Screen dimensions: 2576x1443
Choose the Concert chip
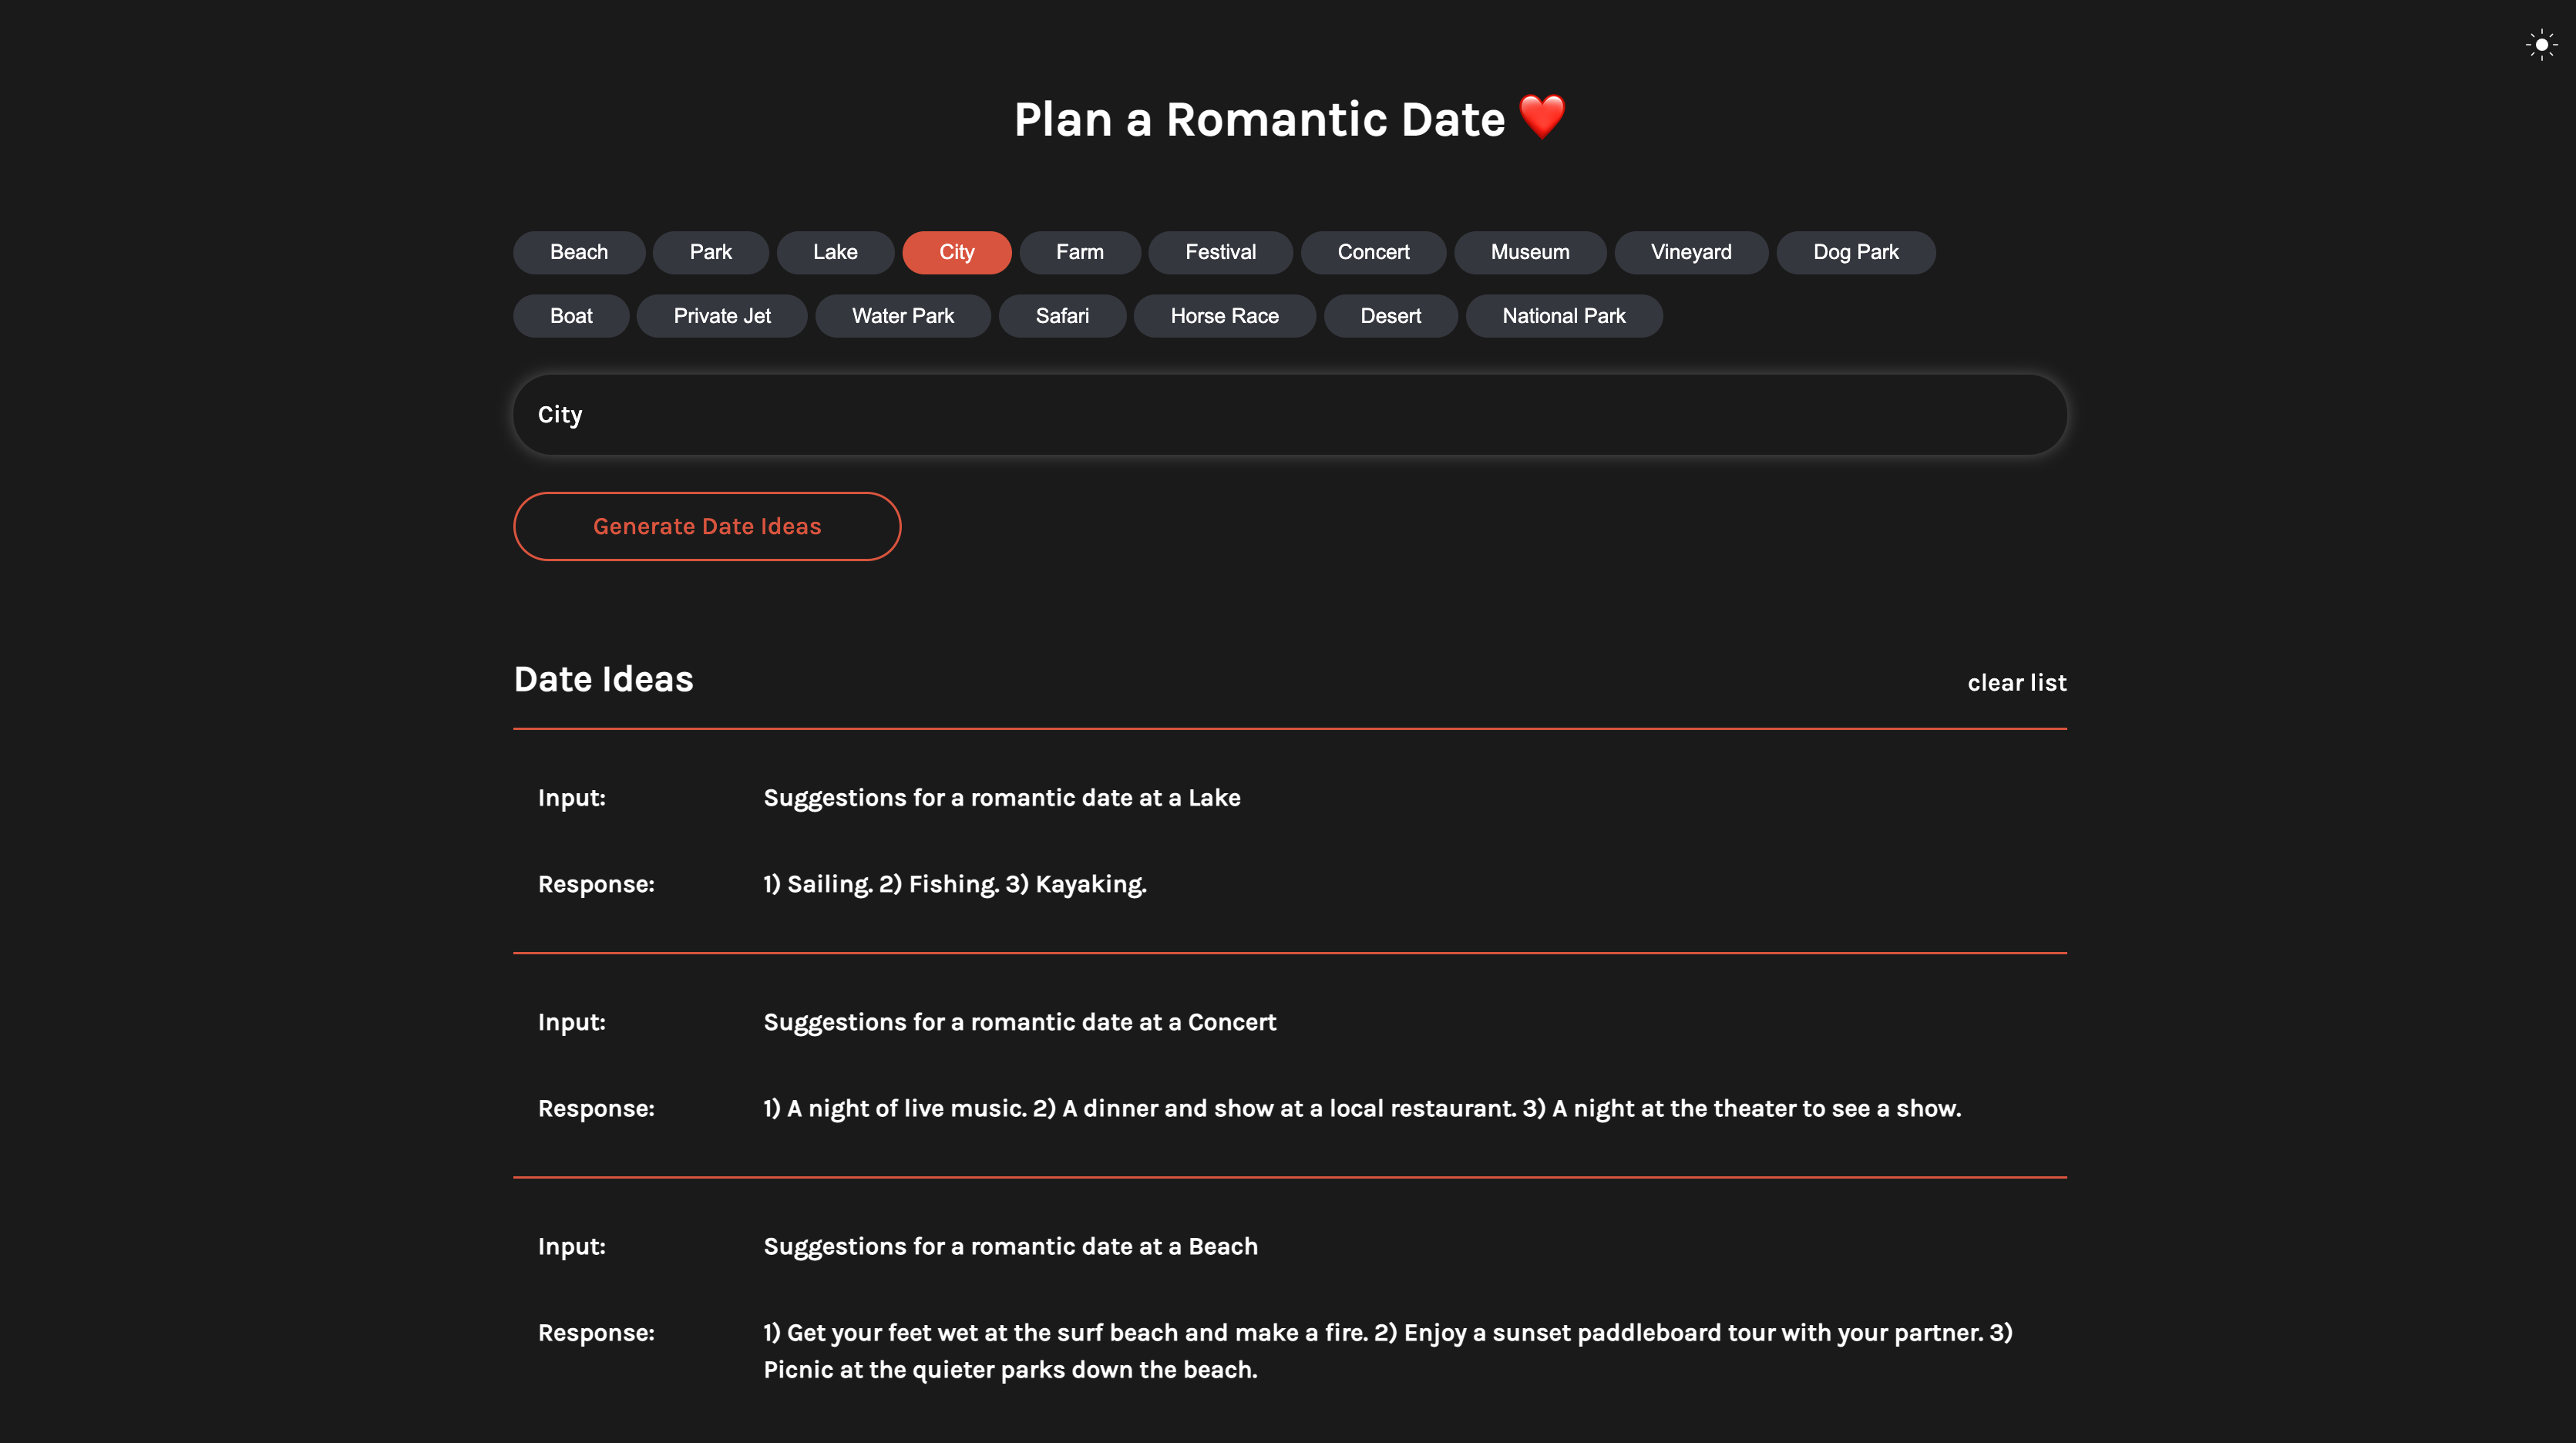(x=1373, y=252)
